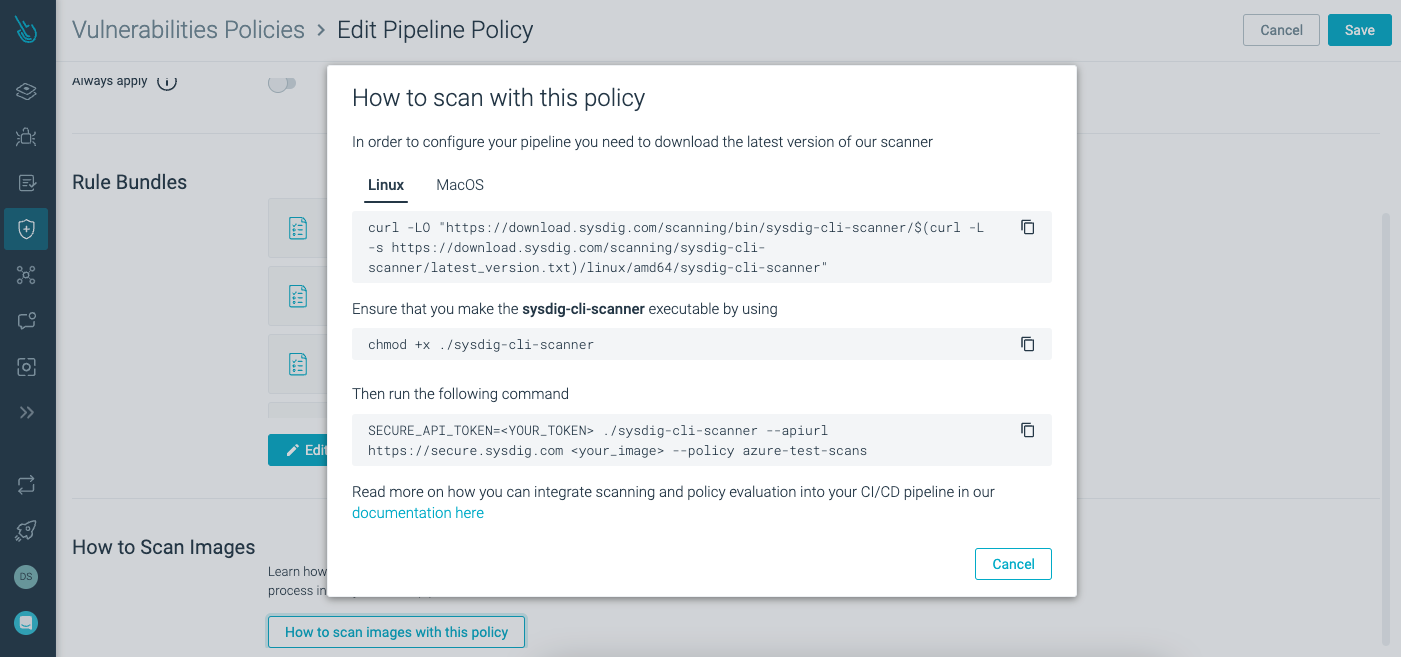Copy the curl download command
Image resolution: width=1401 pixels, height=657 pixels.
coord(1027,227)
